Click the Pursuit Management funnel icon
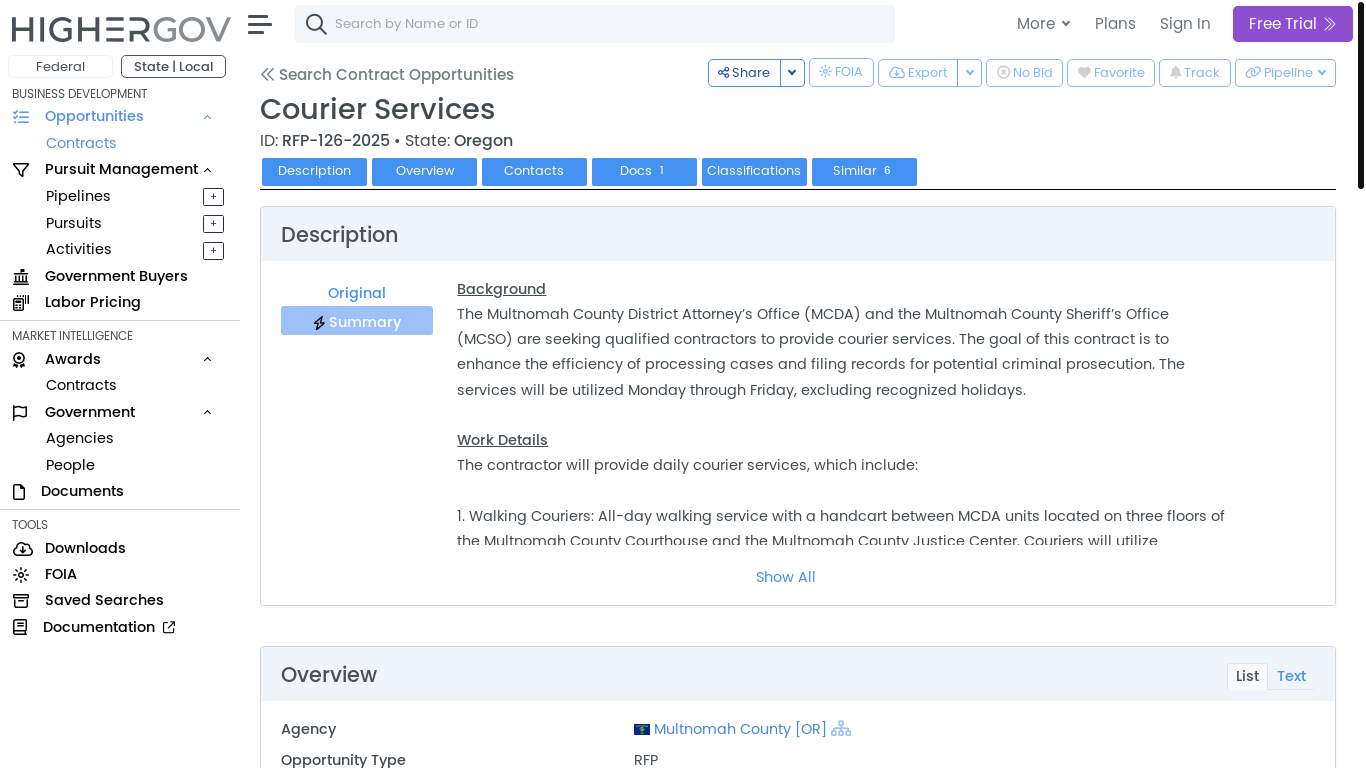 tap(21, 170)
